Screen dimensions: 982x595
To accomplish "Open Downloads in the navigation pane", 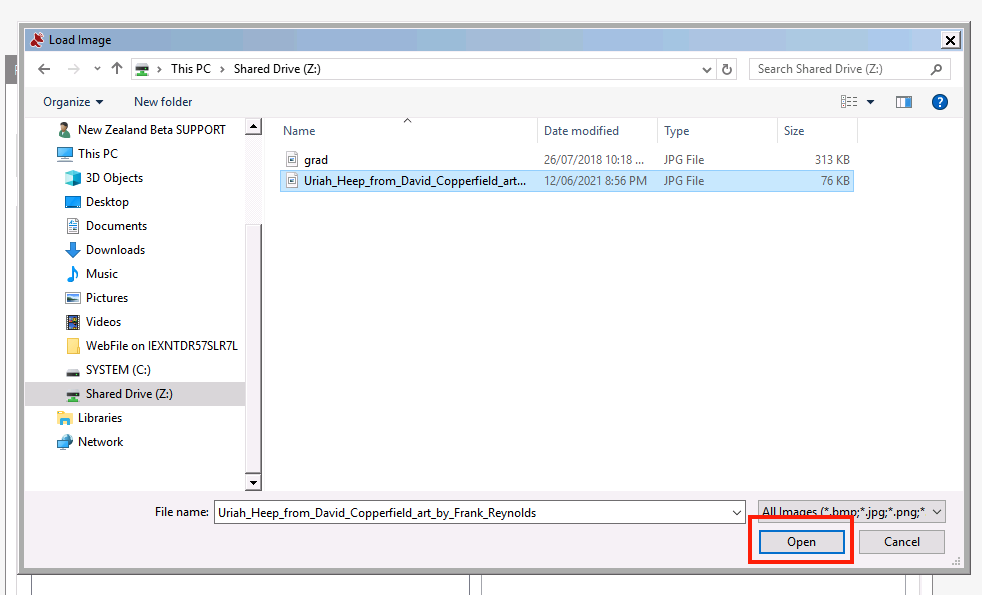I will 105,250.
